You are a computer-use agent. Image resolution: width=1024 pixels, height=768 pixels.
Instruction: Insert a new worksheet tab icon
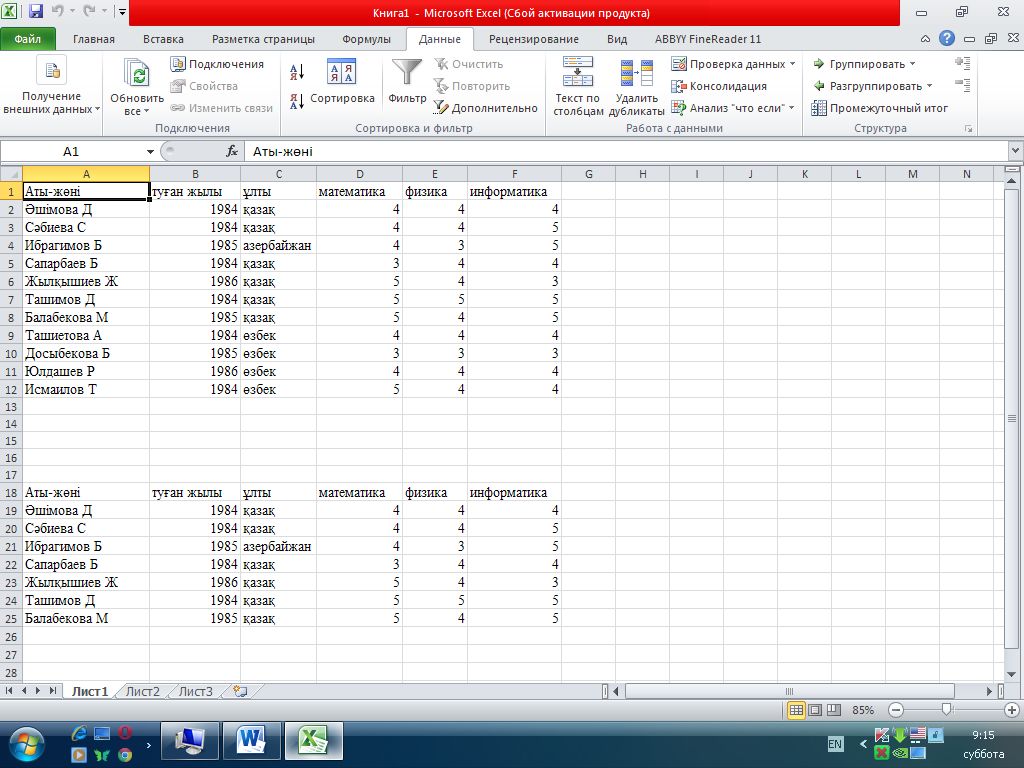(240, 691)
